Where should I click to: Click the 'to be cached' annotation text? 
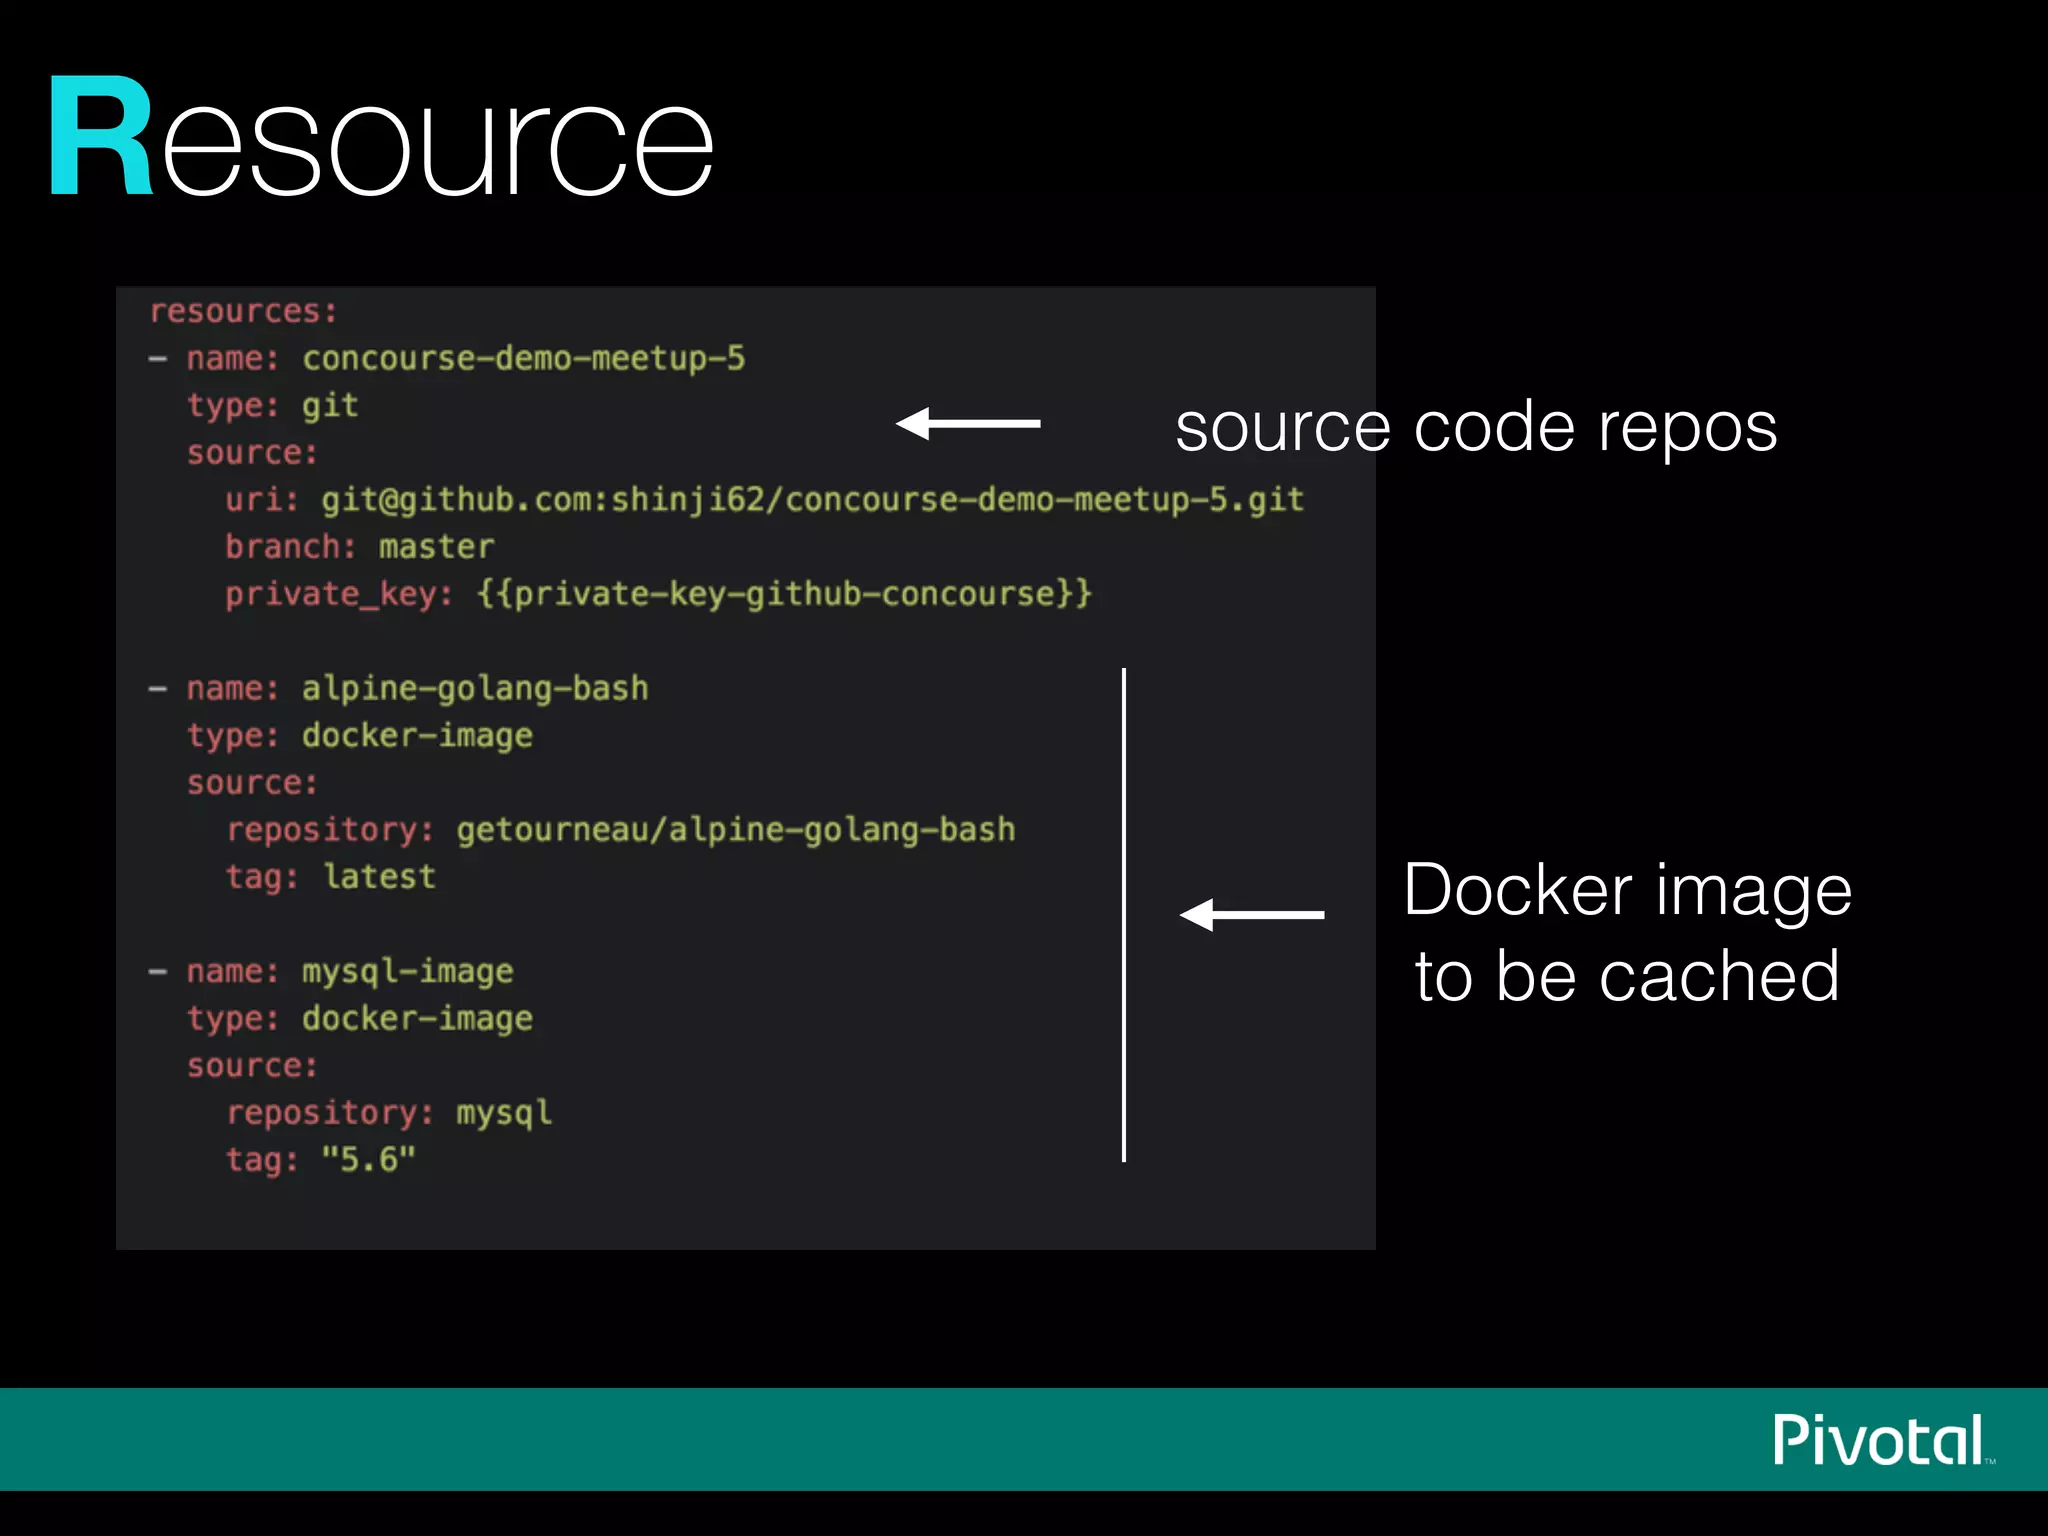click(1627, 976)
